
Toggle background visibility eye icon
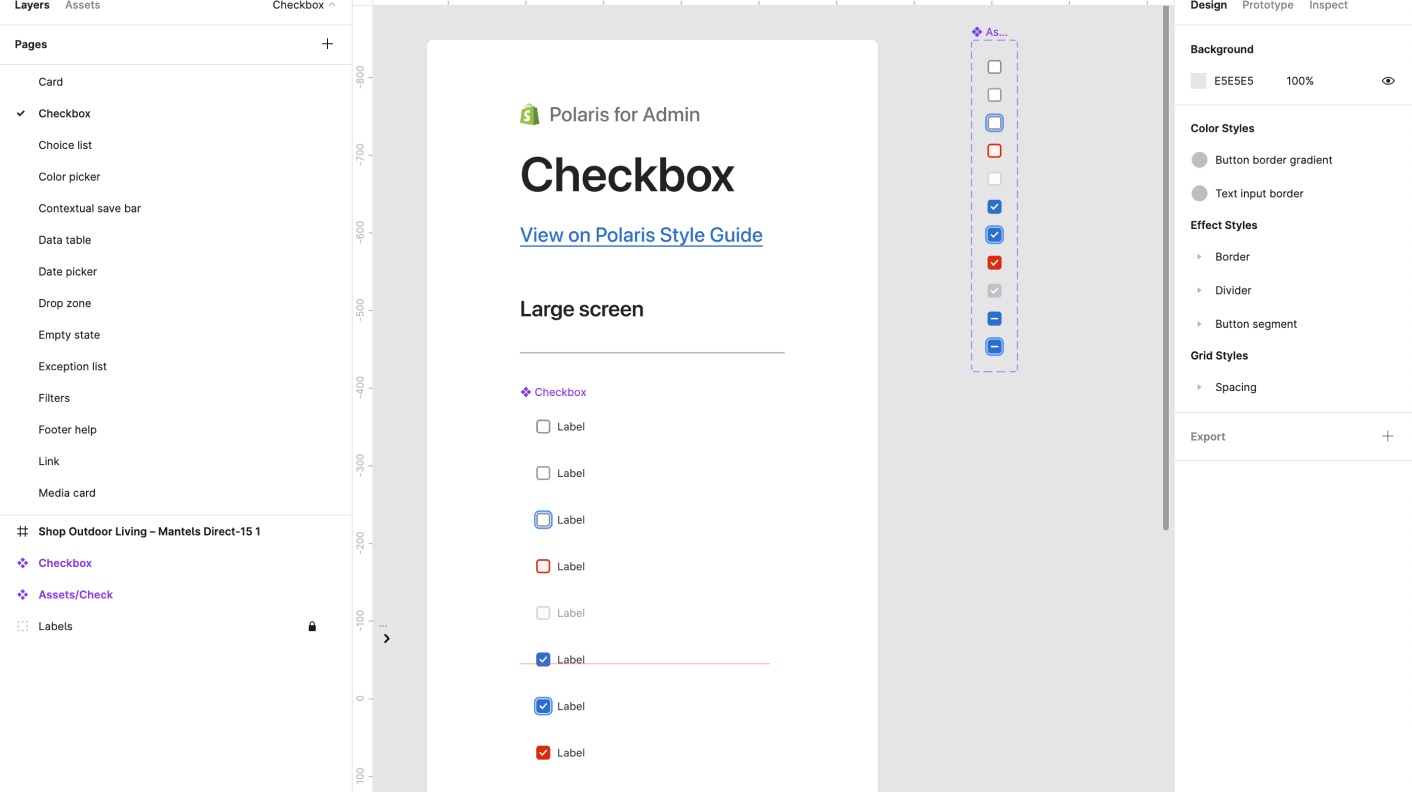pos(1388,81)
